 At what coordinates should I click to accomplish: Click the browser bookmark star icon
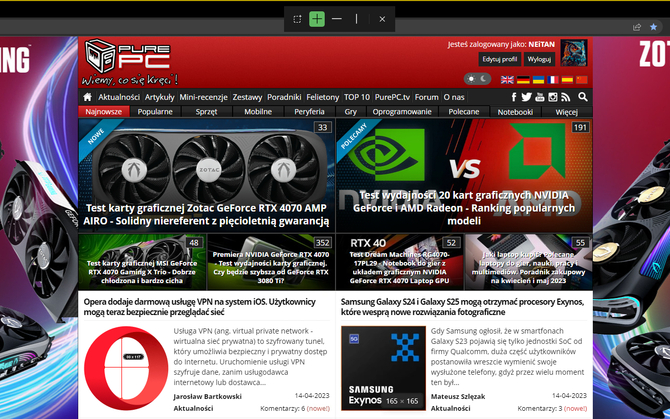(653, 27)
